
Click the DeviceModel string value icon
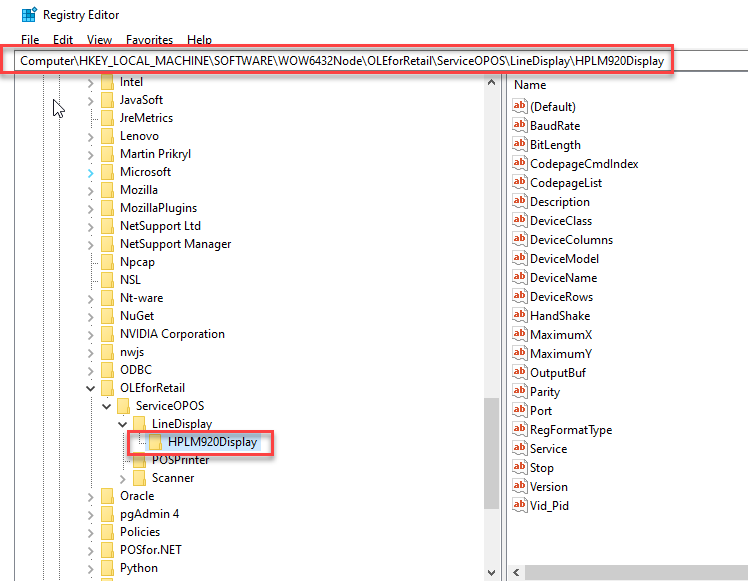(519, 259)
